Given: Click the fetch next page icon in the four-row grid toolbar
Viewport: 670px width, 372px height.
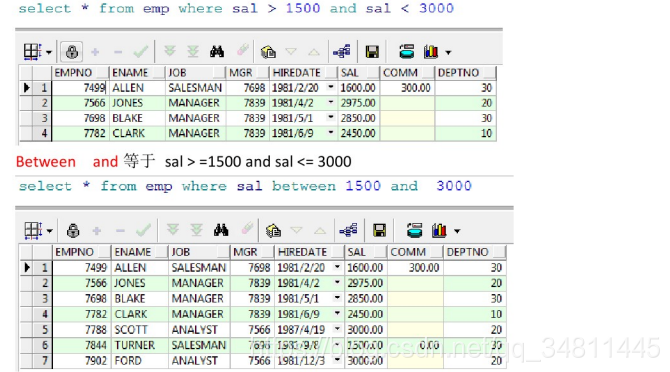Looking at the screenshot, I should tap(170, 52).
